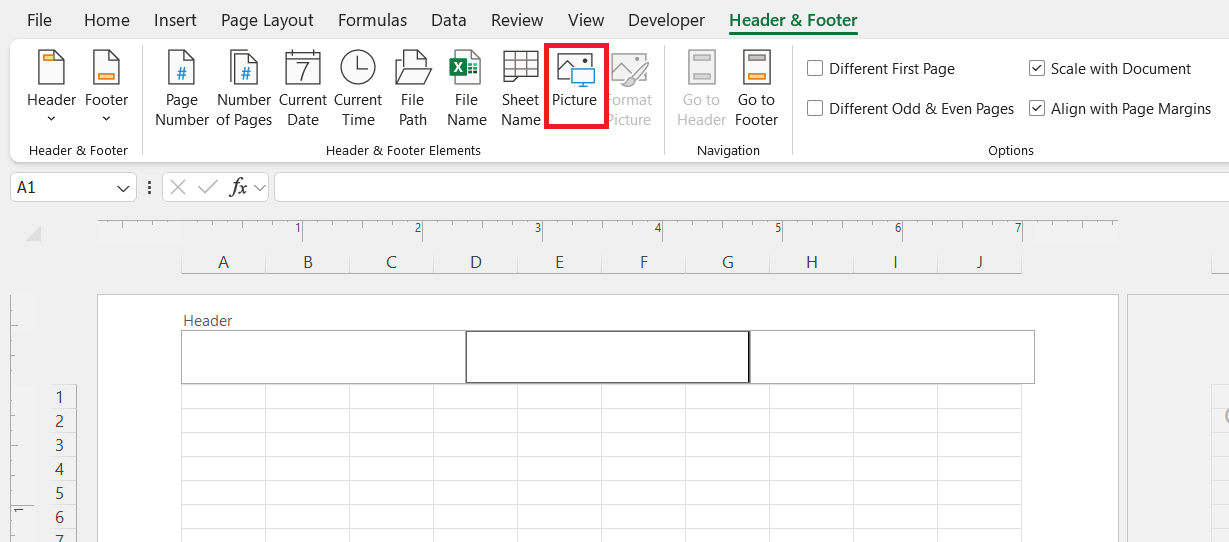Open the Developer tab

pos(666,20)
